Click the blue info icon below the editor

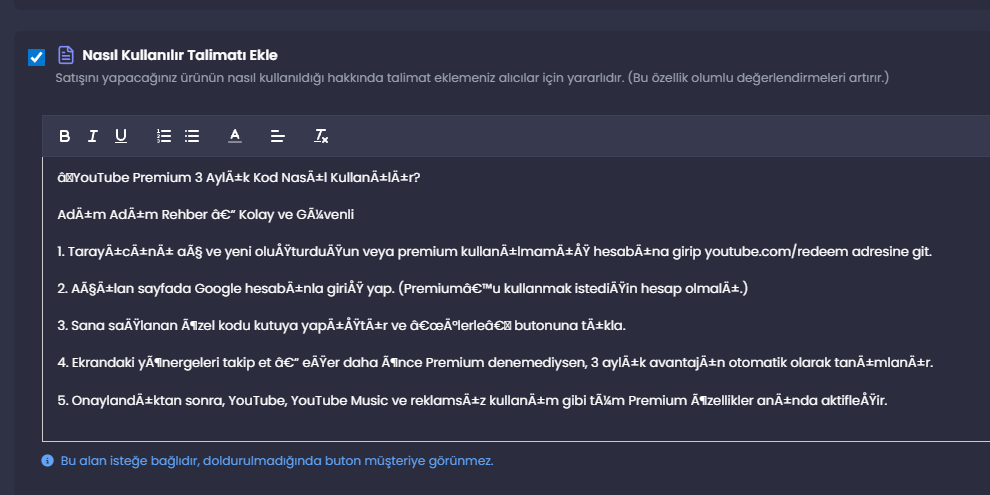(x=47, y=461)
